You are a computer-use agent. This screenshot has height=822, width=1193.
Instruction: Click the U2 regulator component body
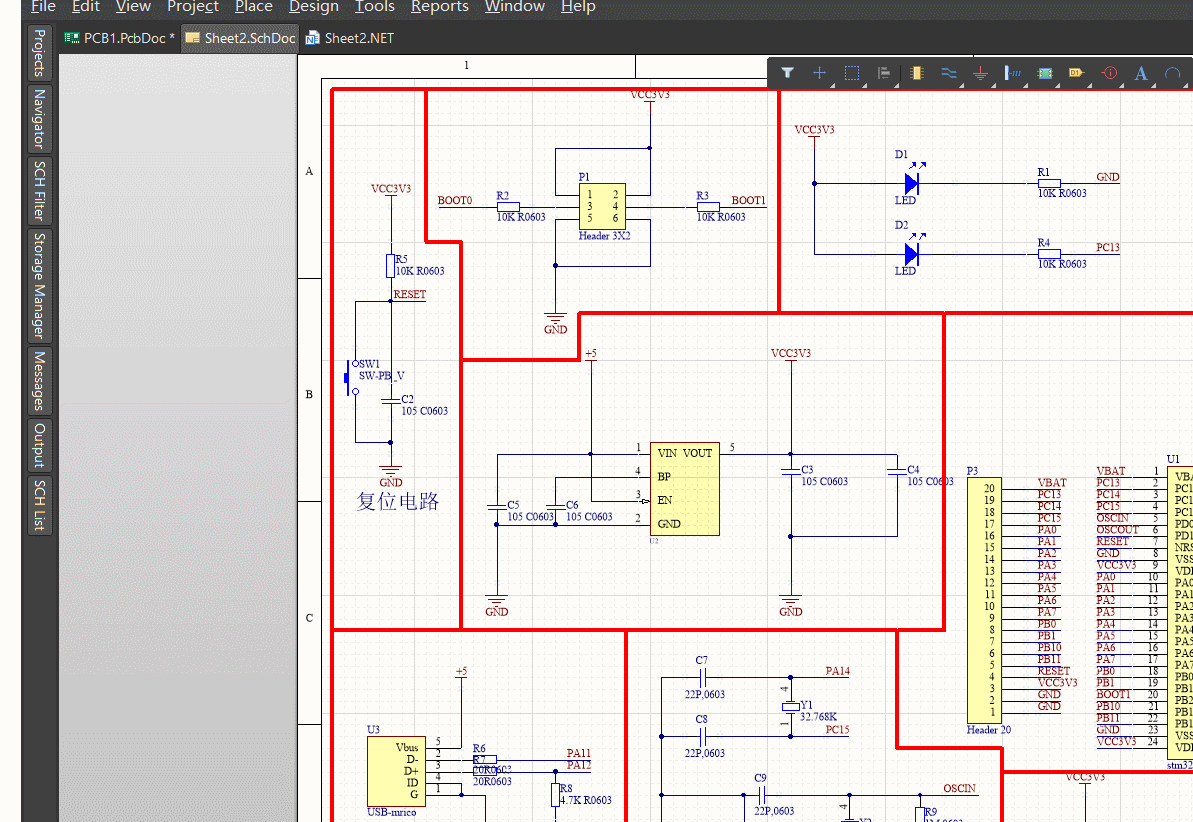684,489
